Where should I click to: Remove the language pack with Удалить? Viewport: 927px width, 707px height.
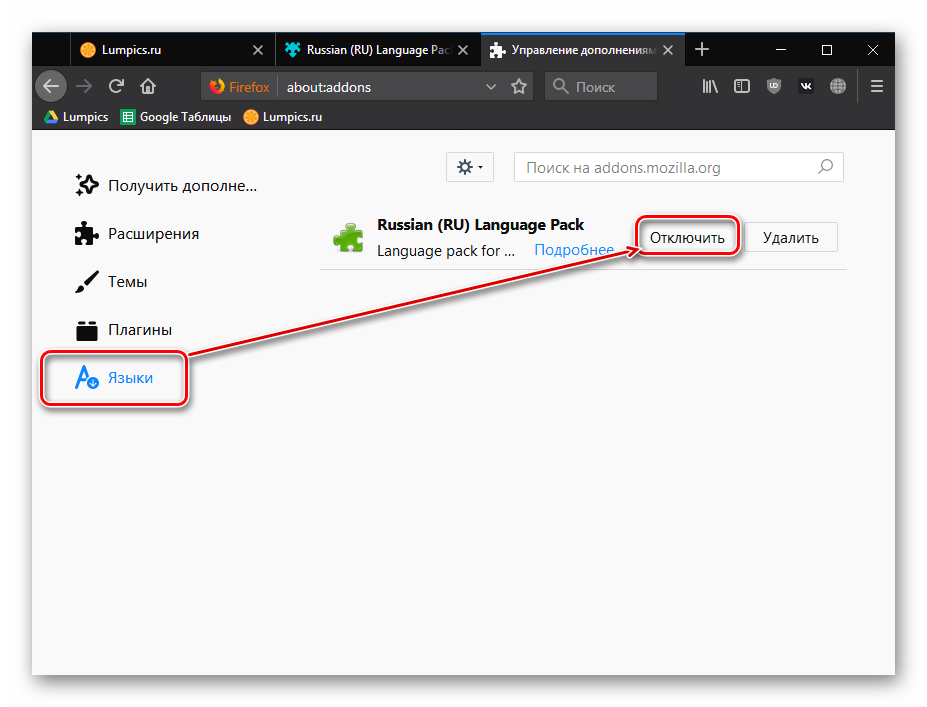pyautogui.click(x=790, y=237)
